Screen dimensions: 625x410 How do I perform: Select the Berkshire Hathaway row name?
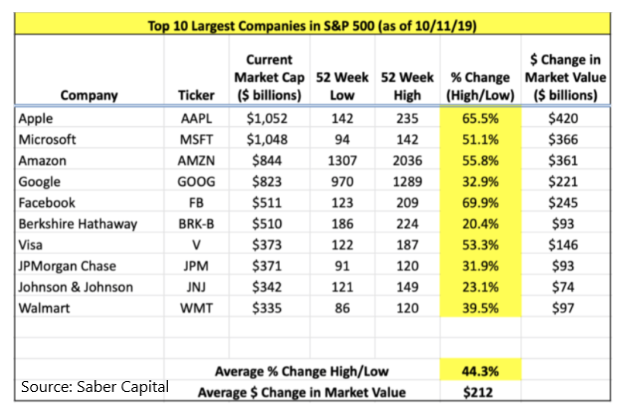tap(78, 224)
